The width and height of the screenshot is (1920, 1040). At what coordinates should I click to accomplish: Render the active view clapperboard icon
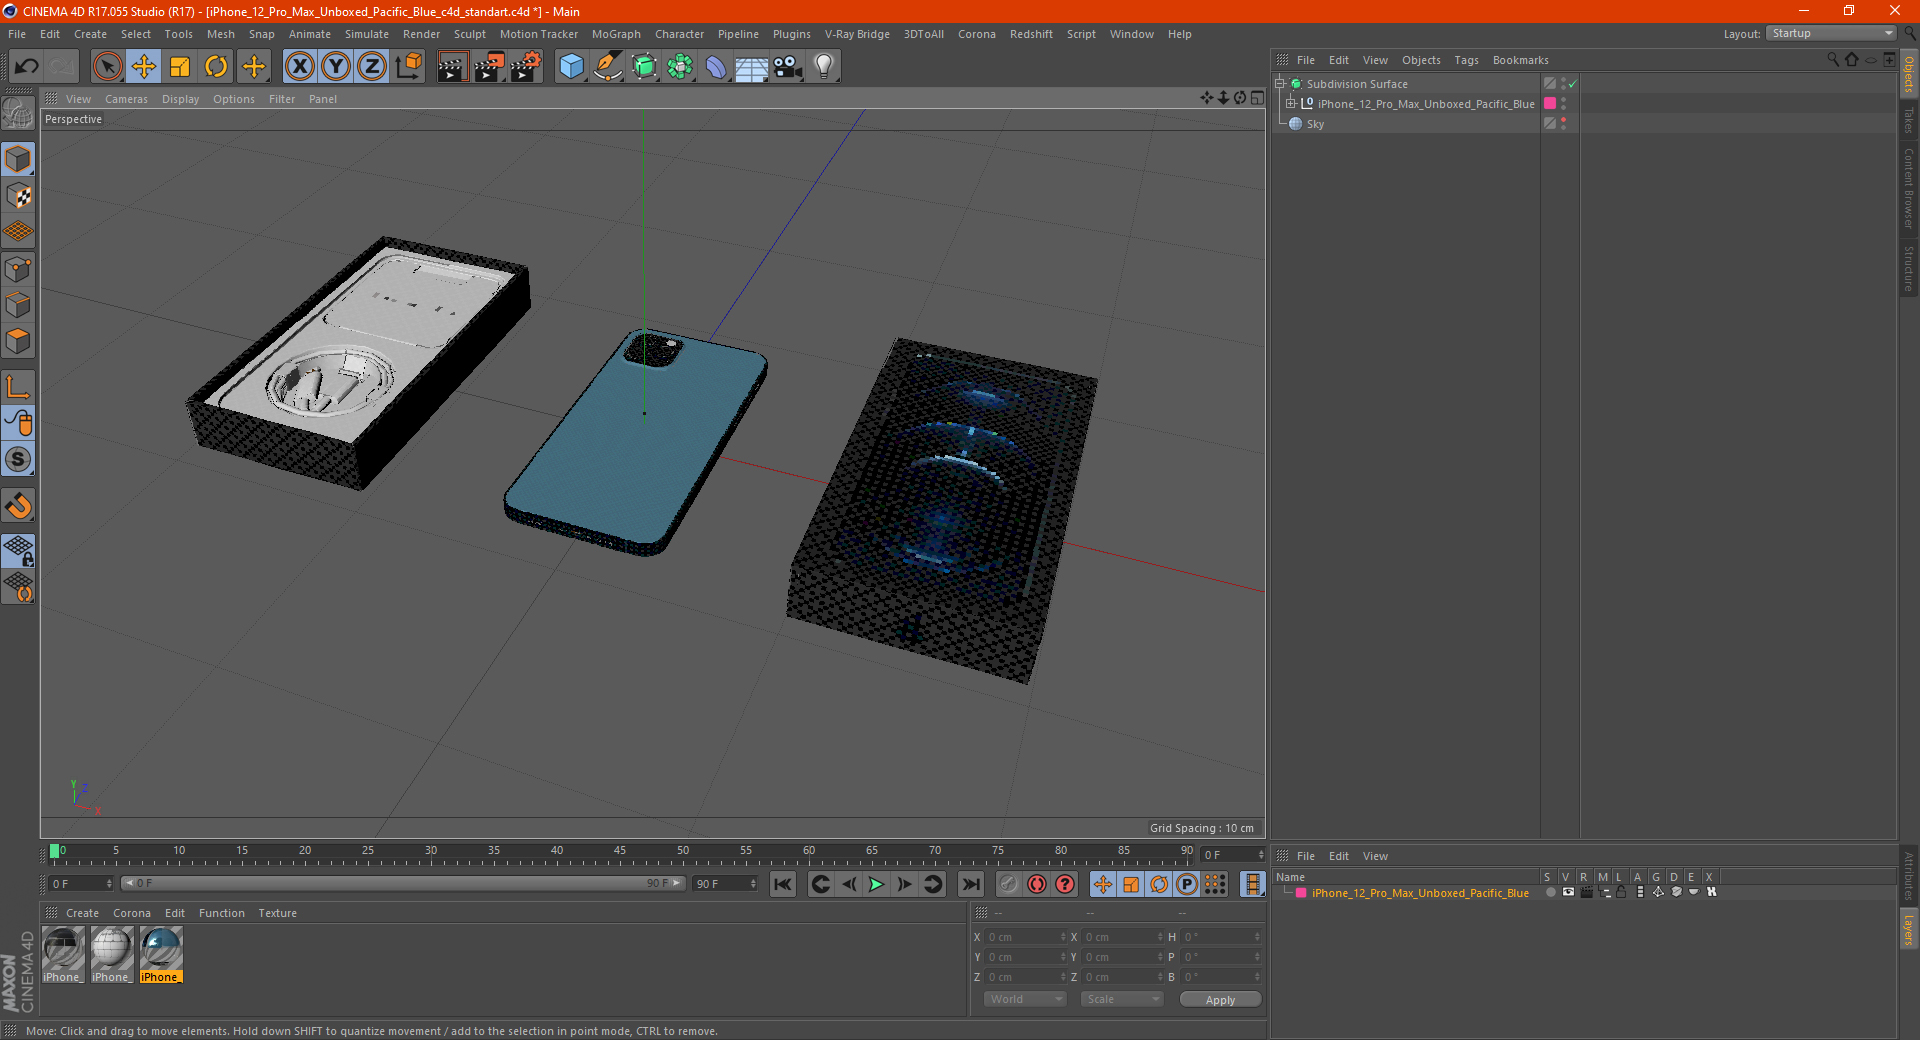[452, 67]
